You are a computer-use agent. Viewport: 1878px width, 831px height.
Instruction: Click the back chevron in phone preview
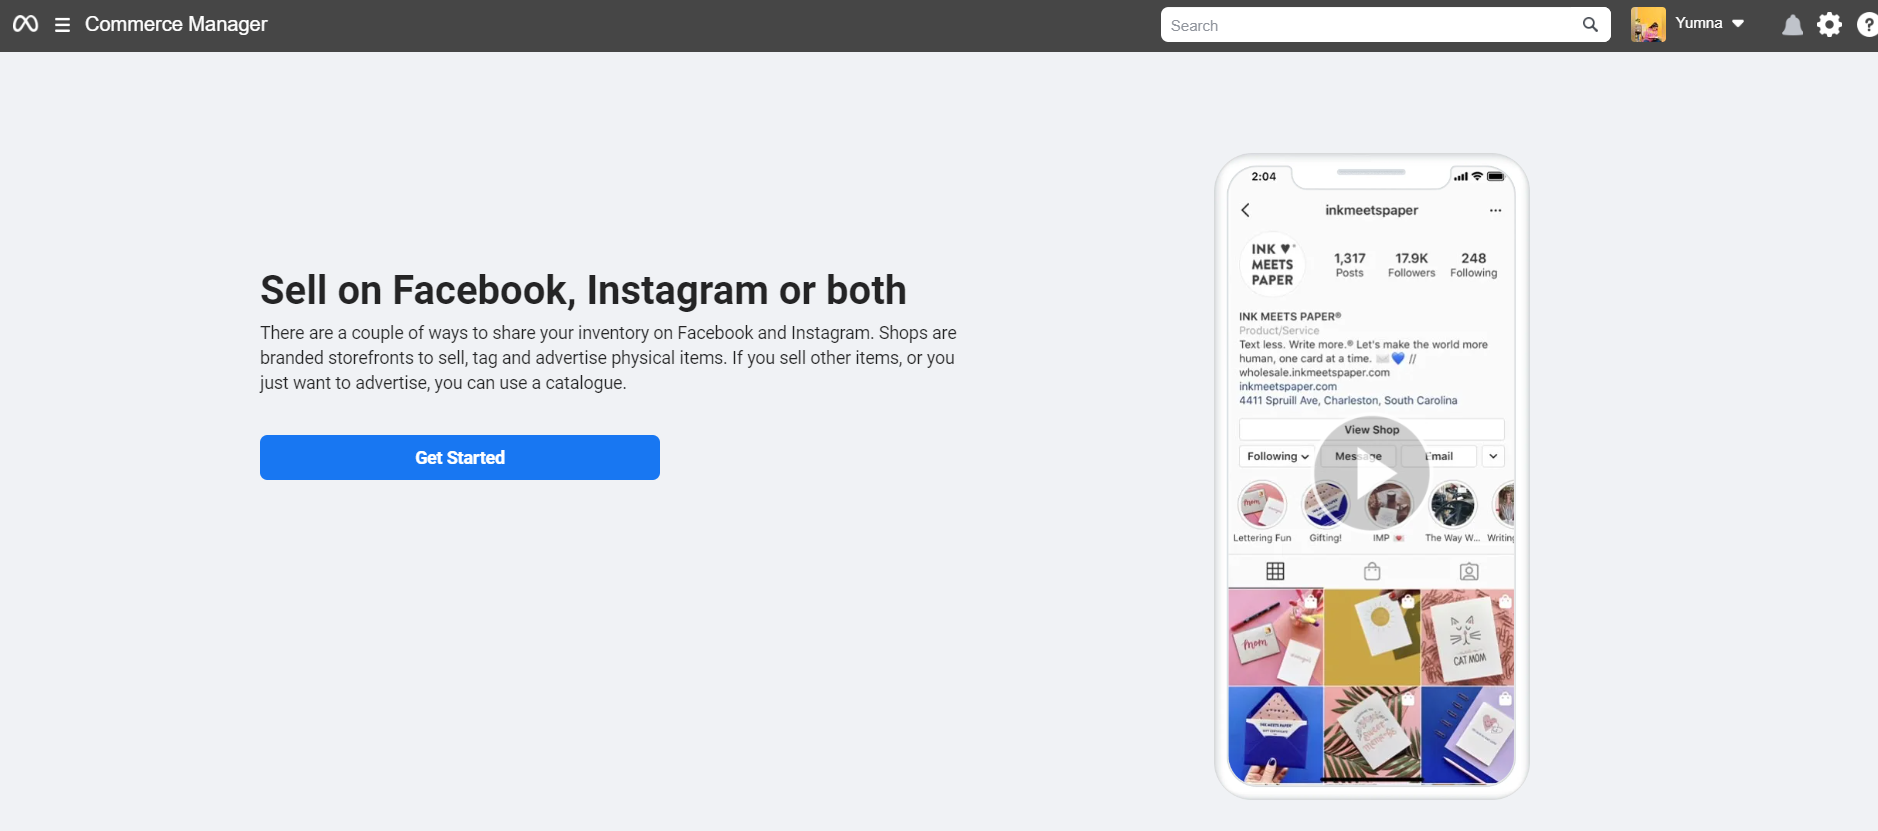1246,210
